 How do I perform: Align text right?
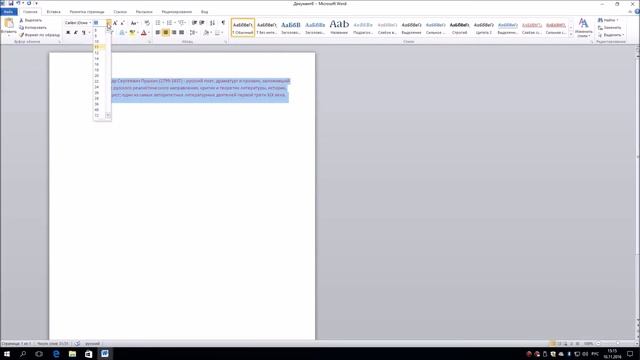(x=174, y=32)
